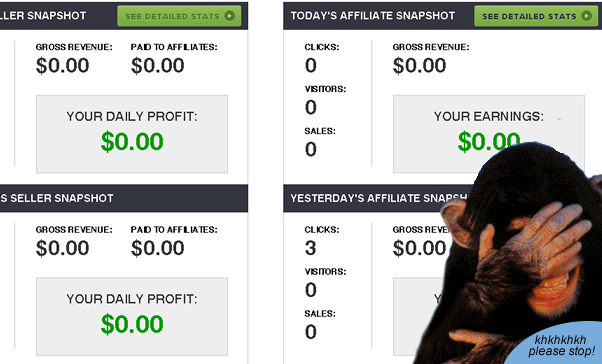Click yesterday's affiliate Sales count
This screenshot has width=602, height=364.
tap(311, 332)
